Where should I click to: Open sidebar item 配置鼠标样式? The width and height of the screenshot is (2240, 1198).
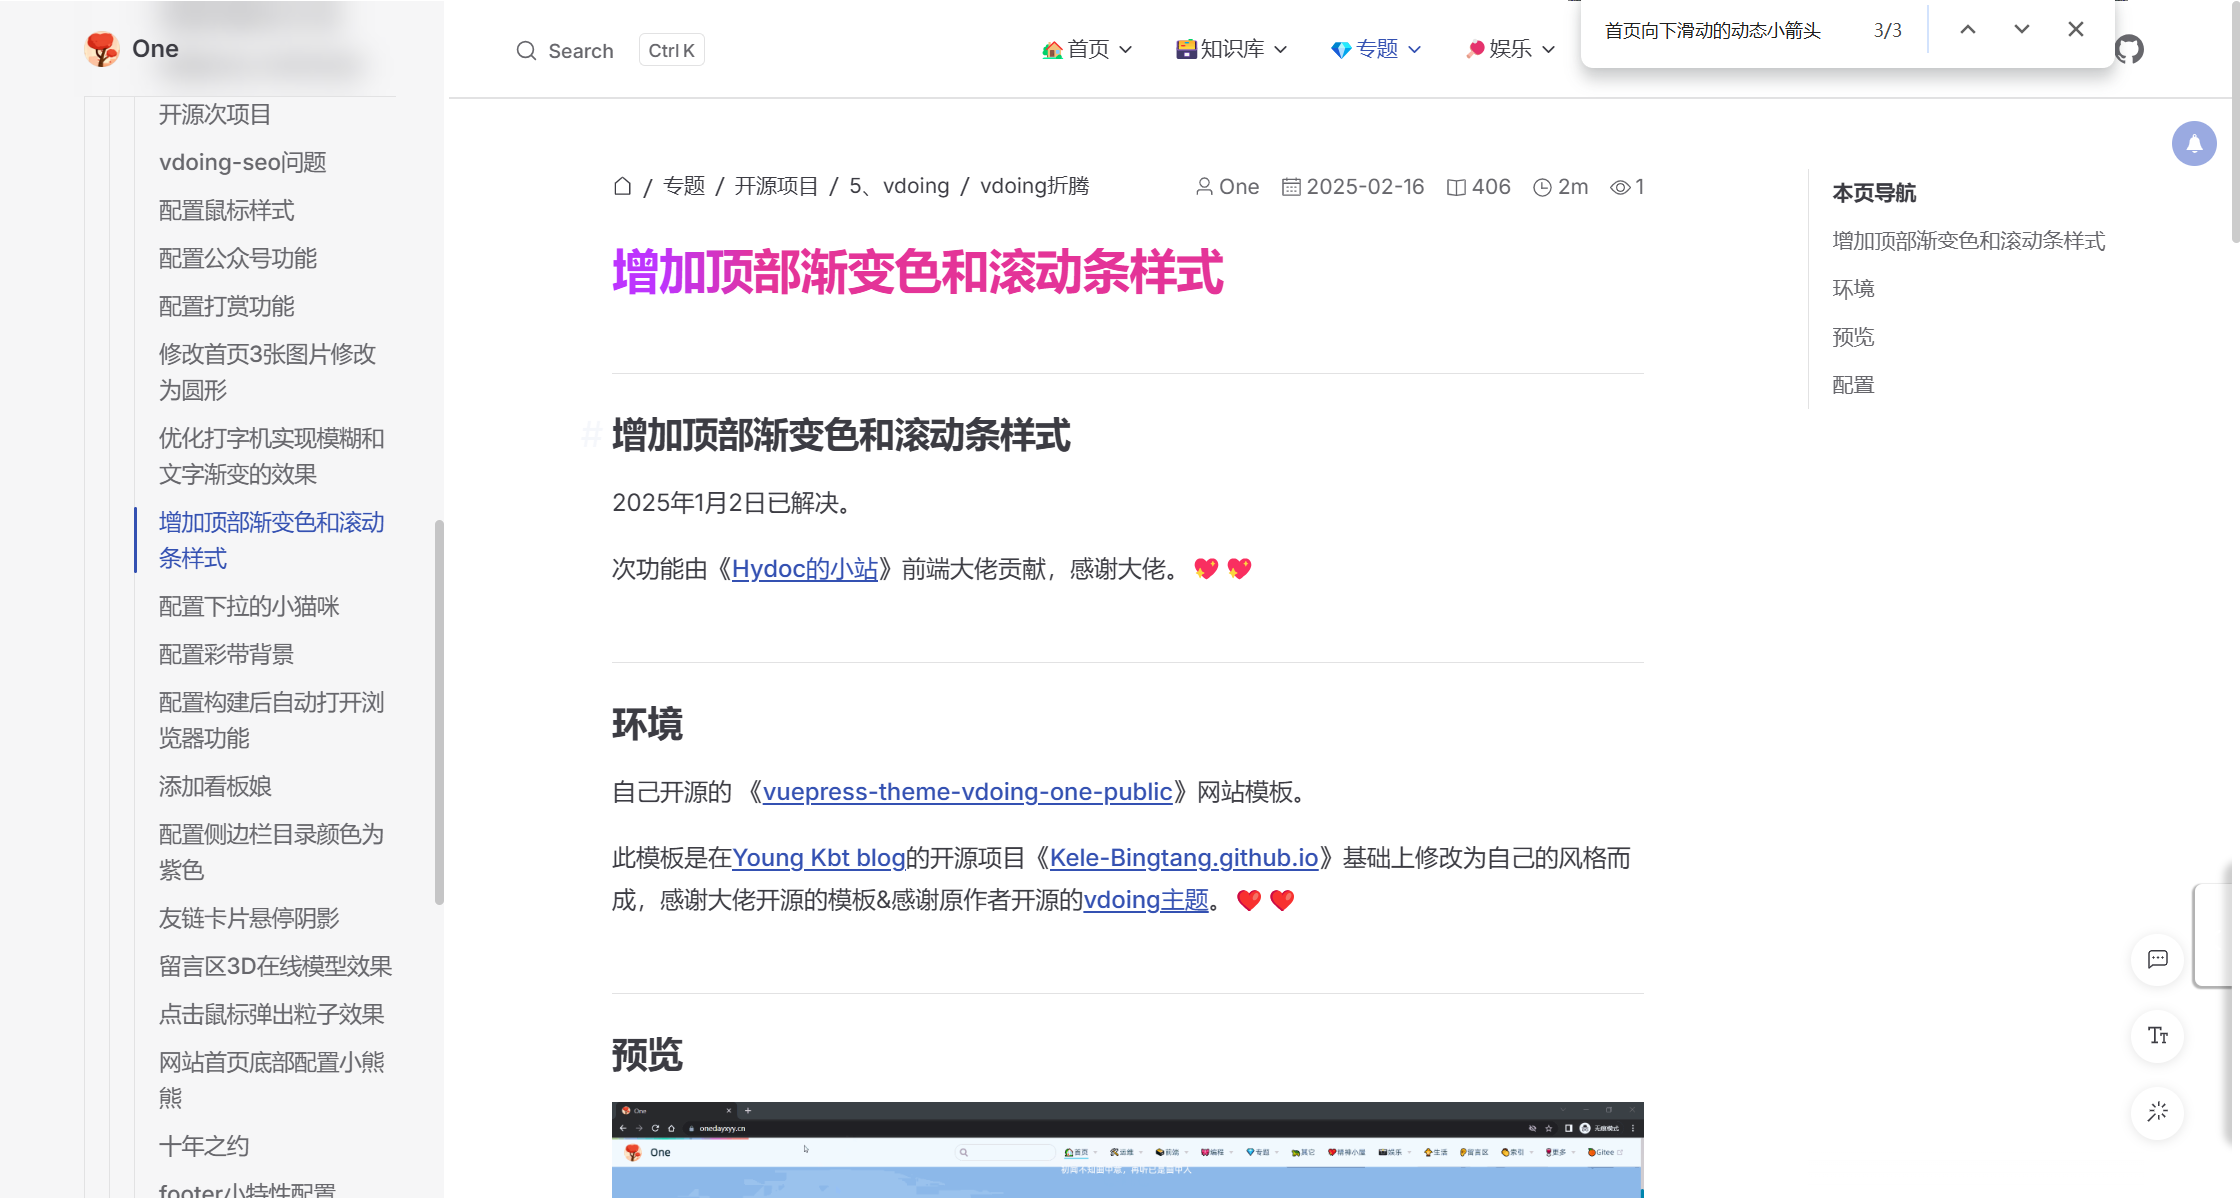[x=226, y=211]
